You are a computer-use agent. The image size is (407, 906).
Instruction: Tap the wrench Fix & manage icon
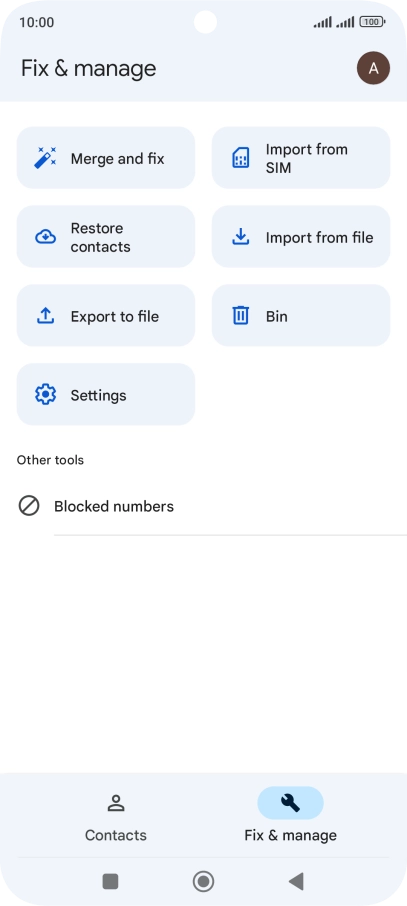[290, 803]
